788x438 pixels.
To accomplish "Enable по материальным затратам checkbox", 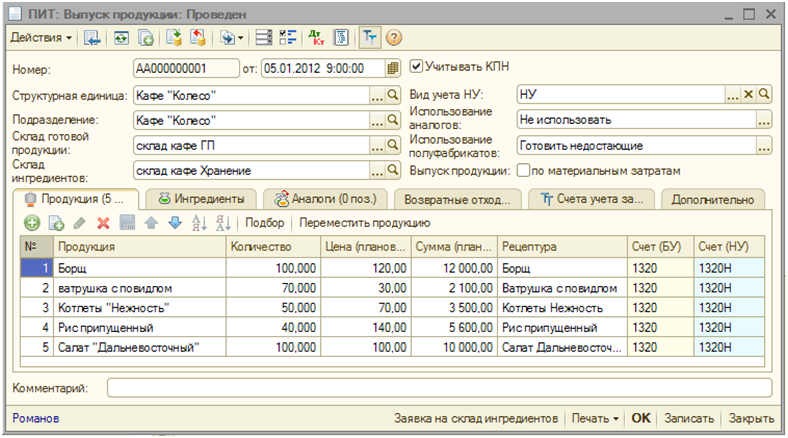I will 523,171.
